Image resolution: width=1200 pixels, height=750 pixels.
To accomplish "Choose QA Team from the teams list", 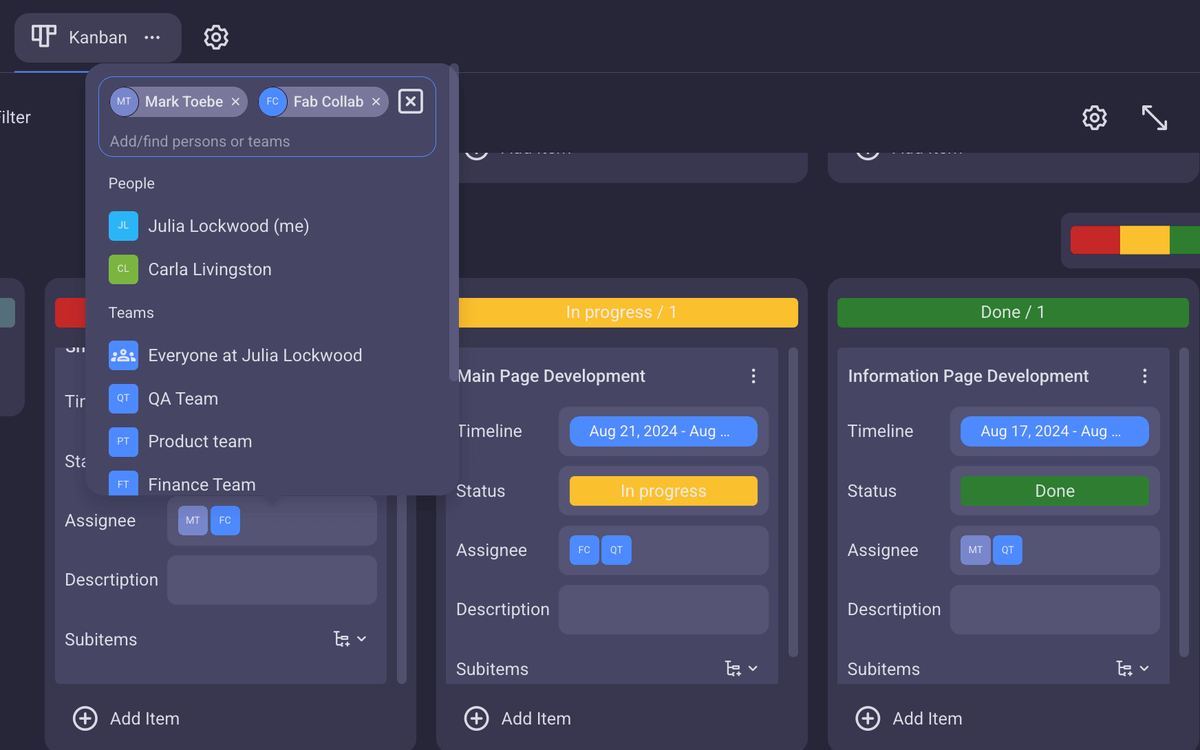I will coord(183,398).
